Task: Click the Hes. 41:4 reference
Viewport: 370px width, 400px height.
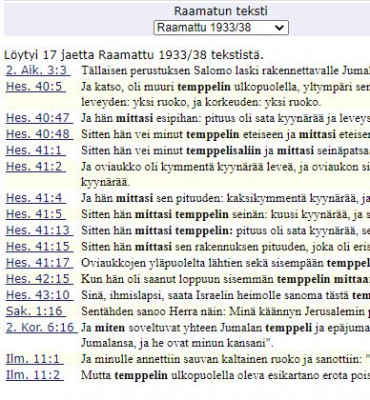Action: tap(36, 198)
